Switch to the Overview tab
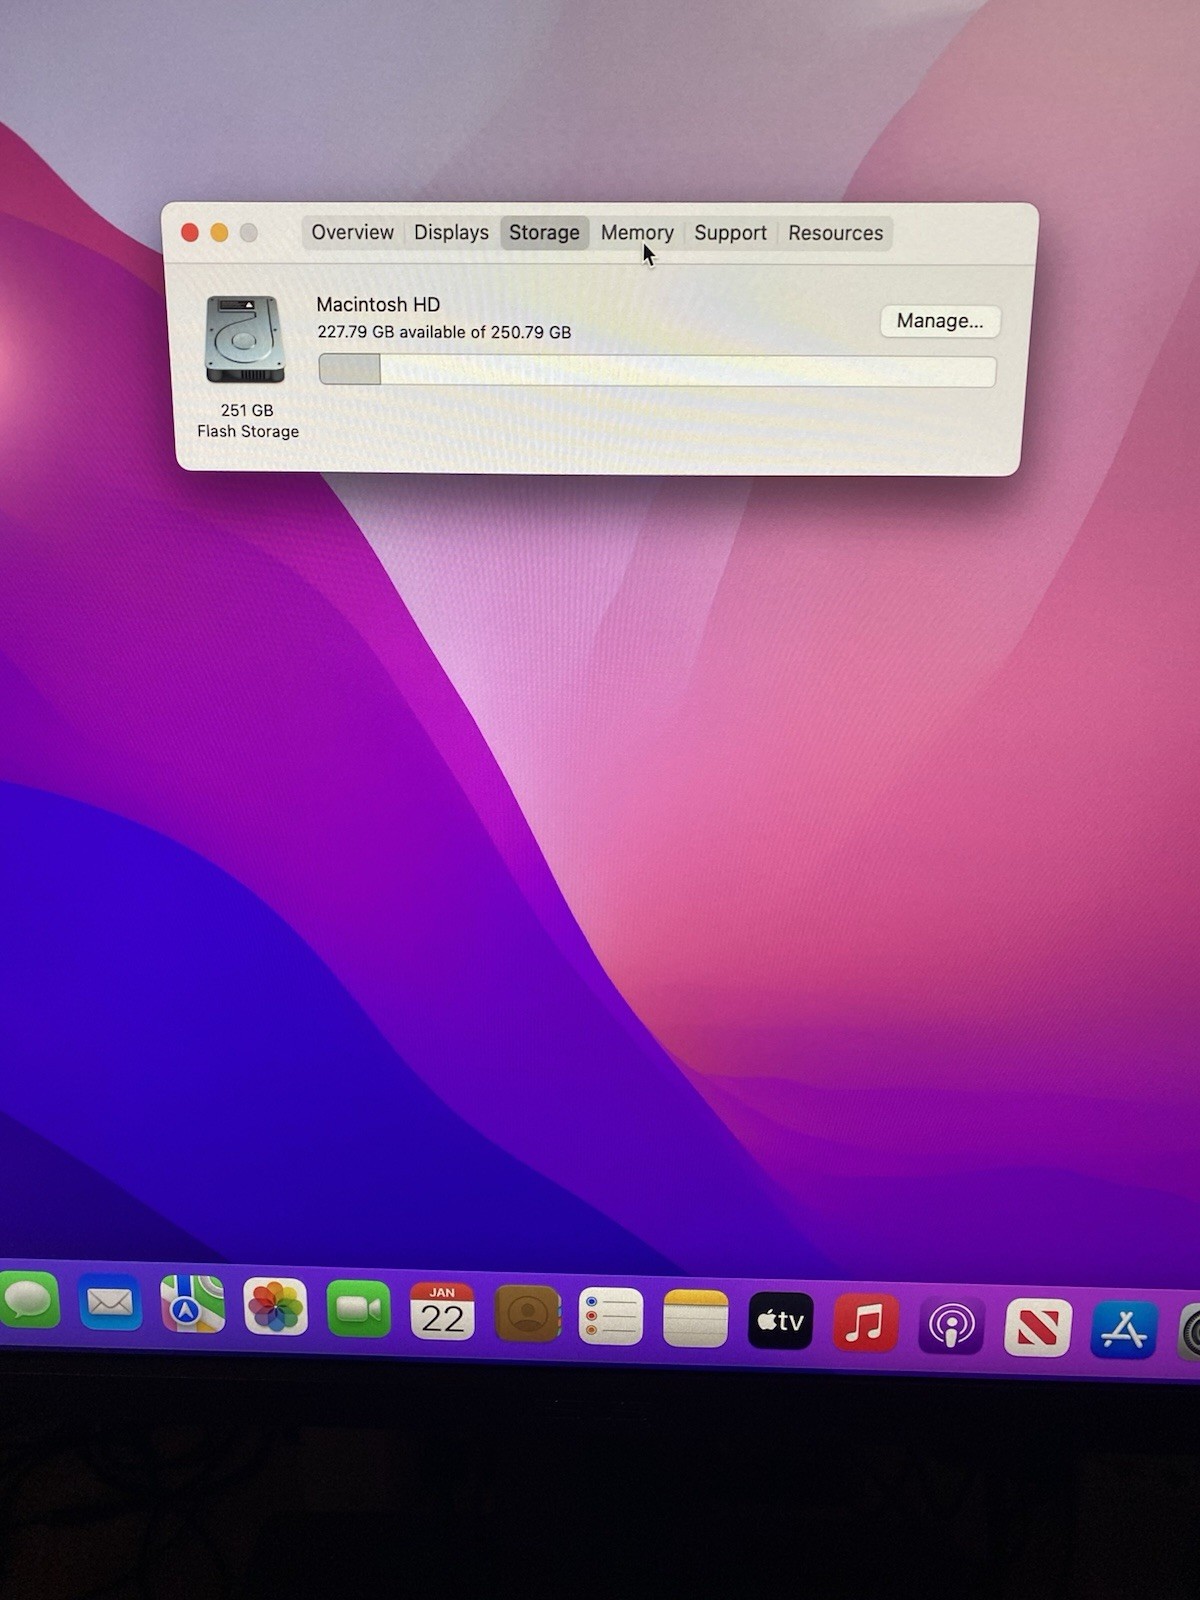 pos(352,232)
